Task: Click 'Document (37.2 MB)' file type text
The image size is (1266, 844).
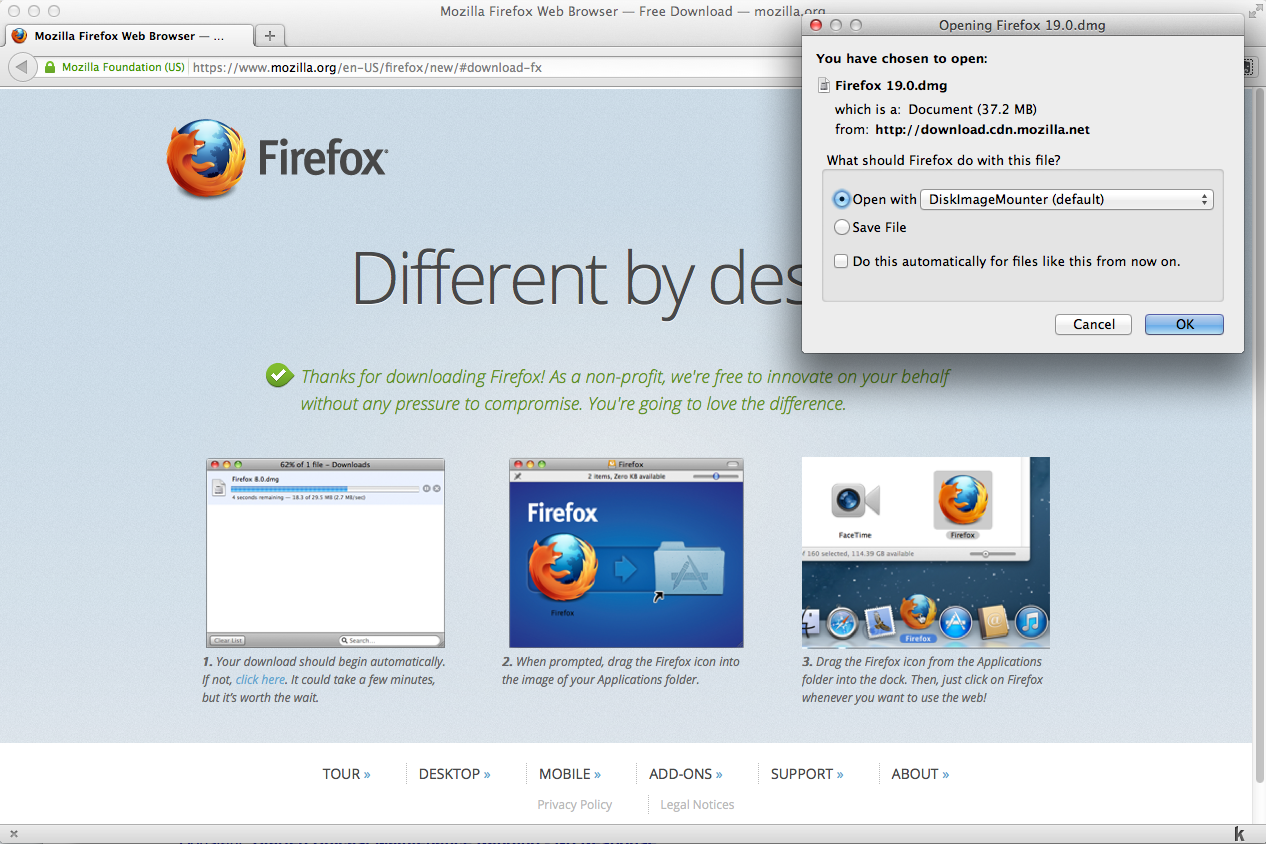Action: point(972,109)
